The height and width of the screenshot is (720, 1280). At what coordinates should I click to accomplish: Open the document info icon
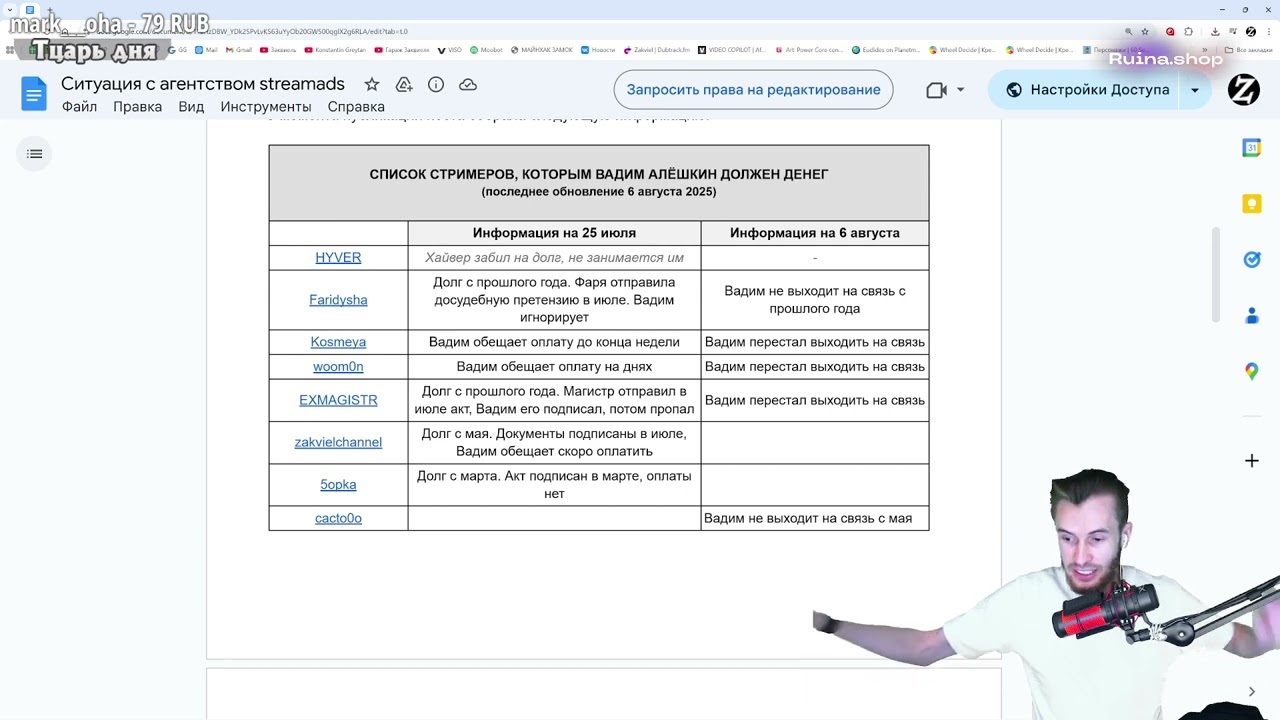click(x=436, y=85)
